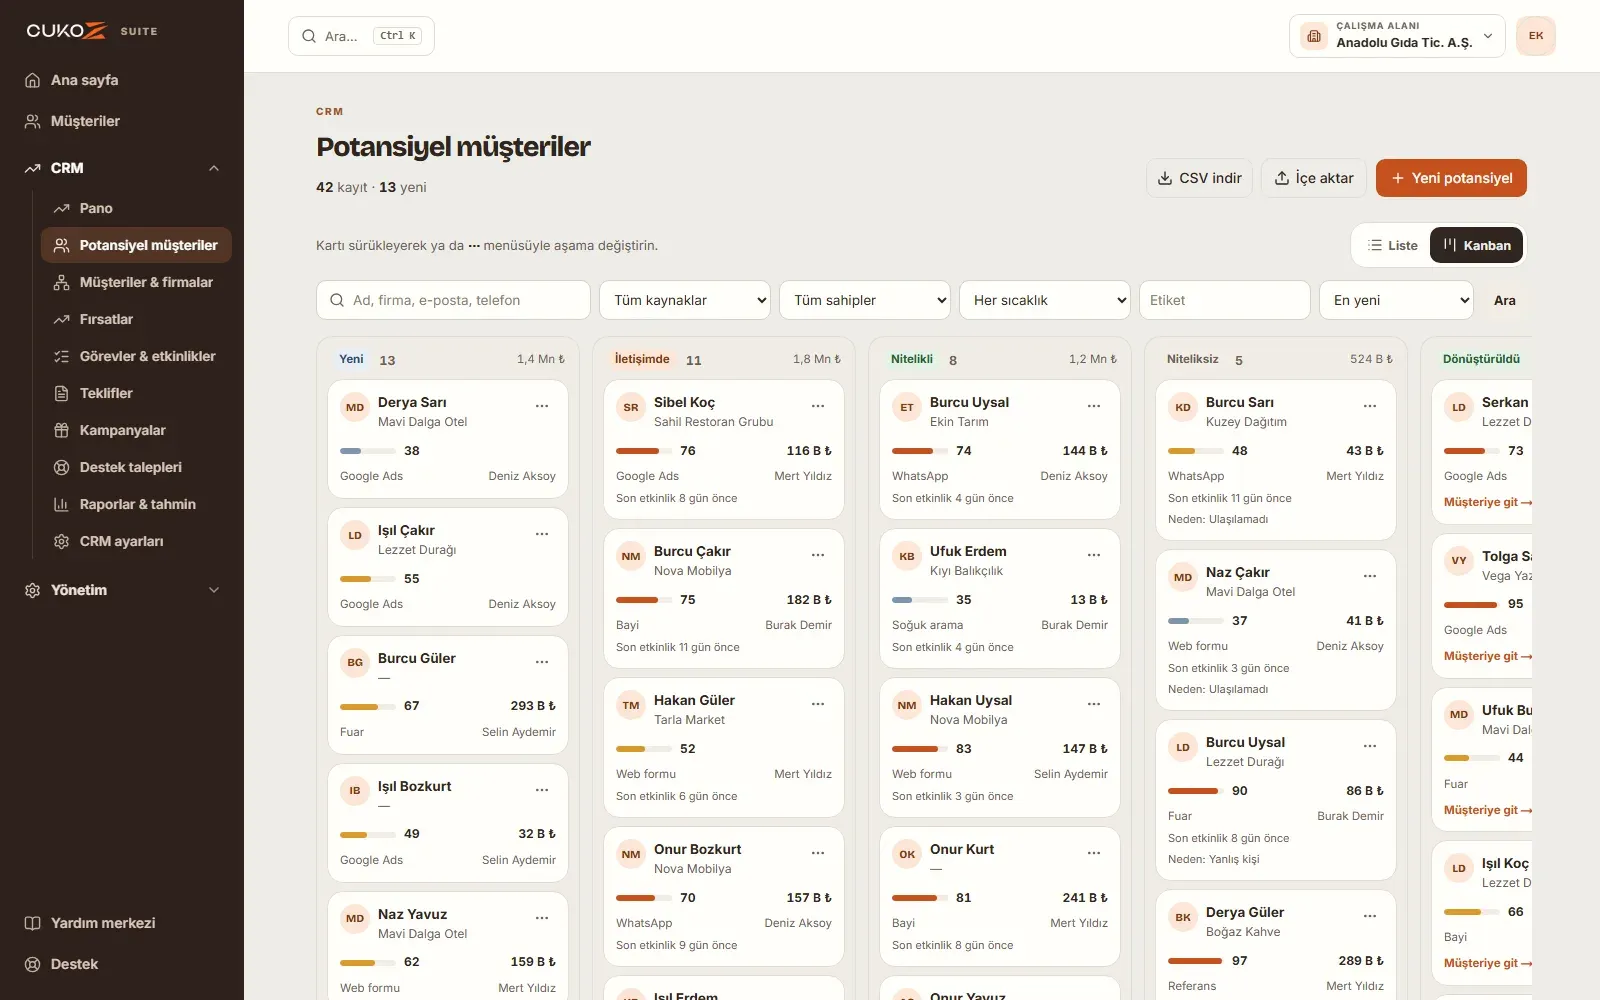
Task: Open the Burcu Güler lead card
Action: click(x=448, y=695)
